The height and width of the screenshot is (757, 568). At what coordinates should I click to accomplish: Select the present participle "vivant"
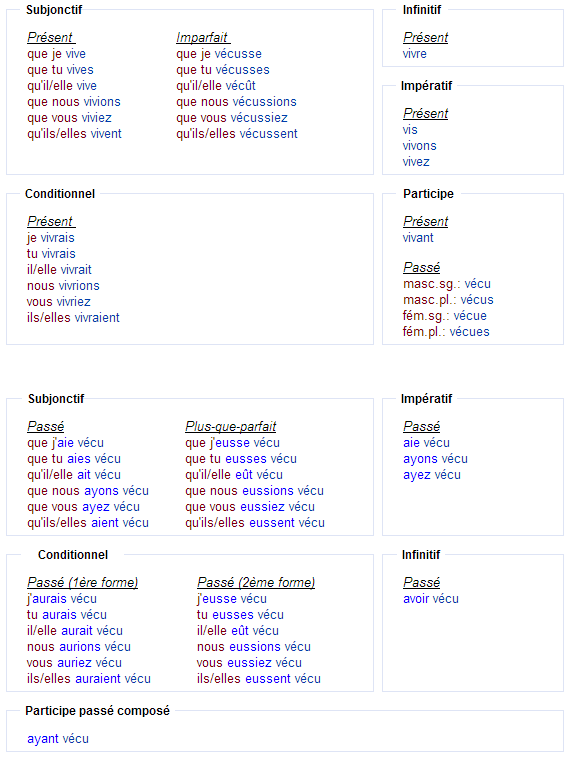click(418, 238)
